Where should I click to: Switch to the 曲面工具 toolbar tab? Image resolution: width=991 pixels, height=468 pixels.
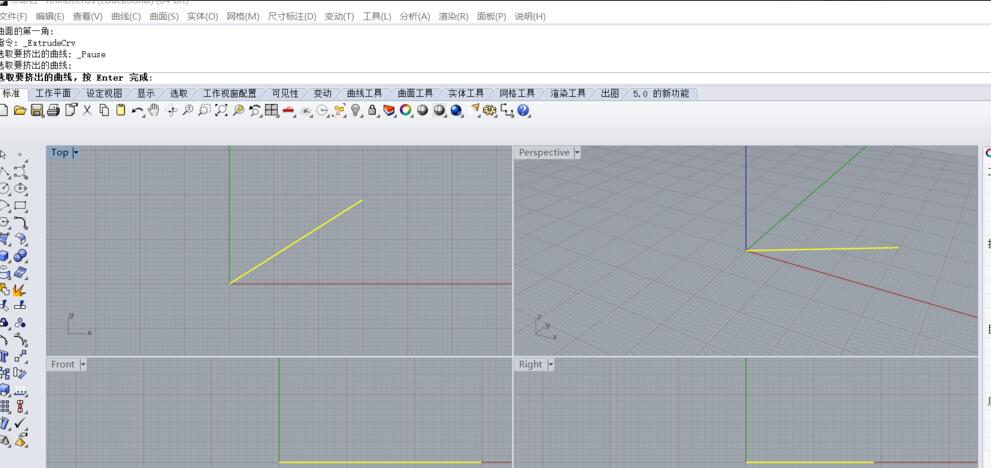(415, 94)
